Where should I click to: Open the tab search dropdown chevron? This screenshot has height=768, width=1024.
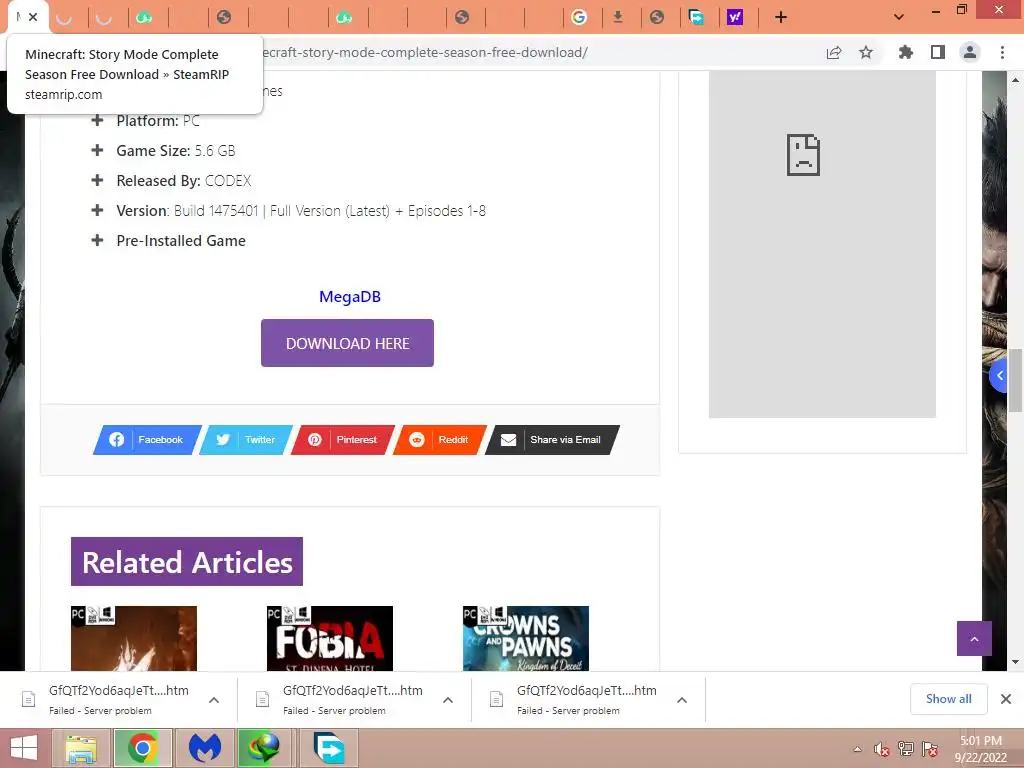(899, 17)
